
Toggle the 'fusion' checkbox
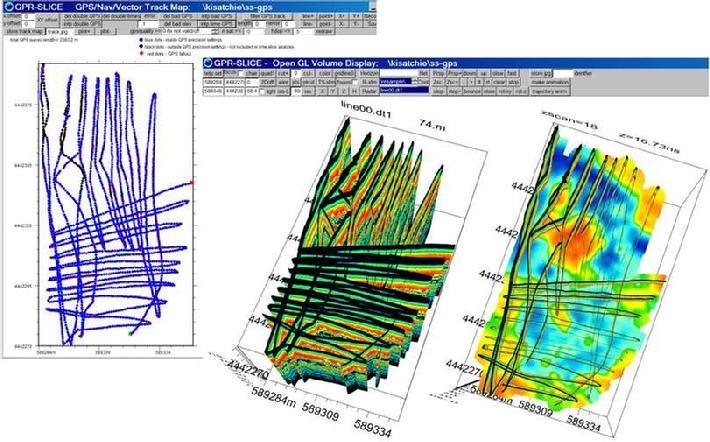[356, 82]
